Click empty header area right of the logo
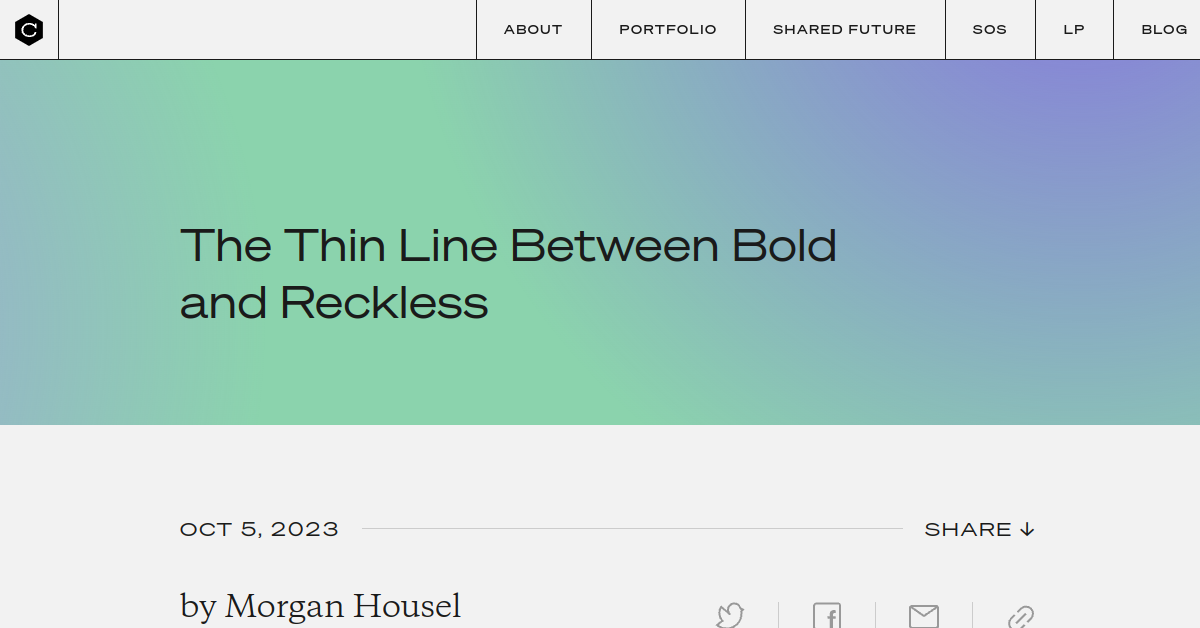Viewport: 1200px width, 628px height. [267, 30]
